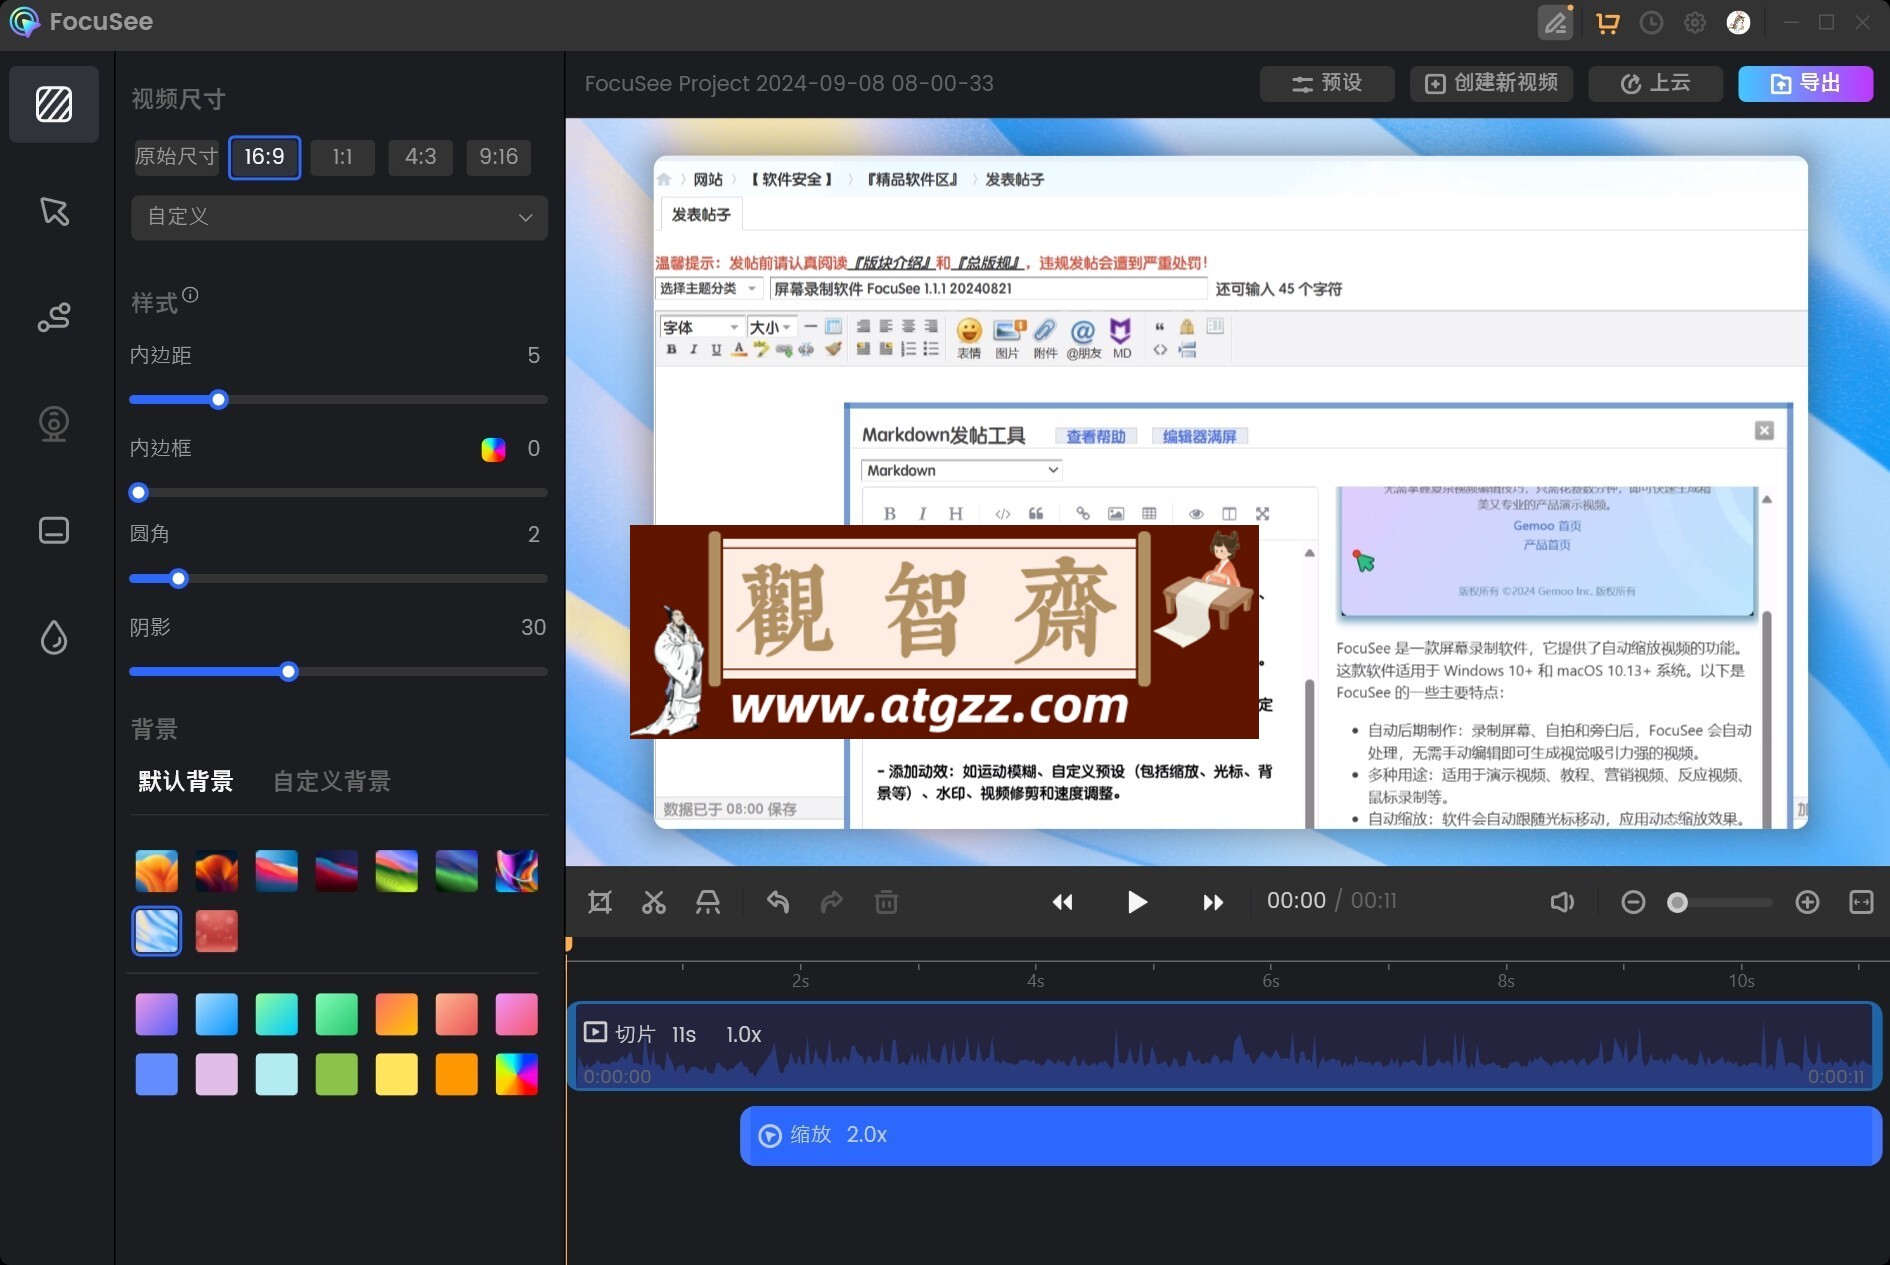Mute the volume speaker icon
1890x1265 pixels.
tap(1562, 902)
